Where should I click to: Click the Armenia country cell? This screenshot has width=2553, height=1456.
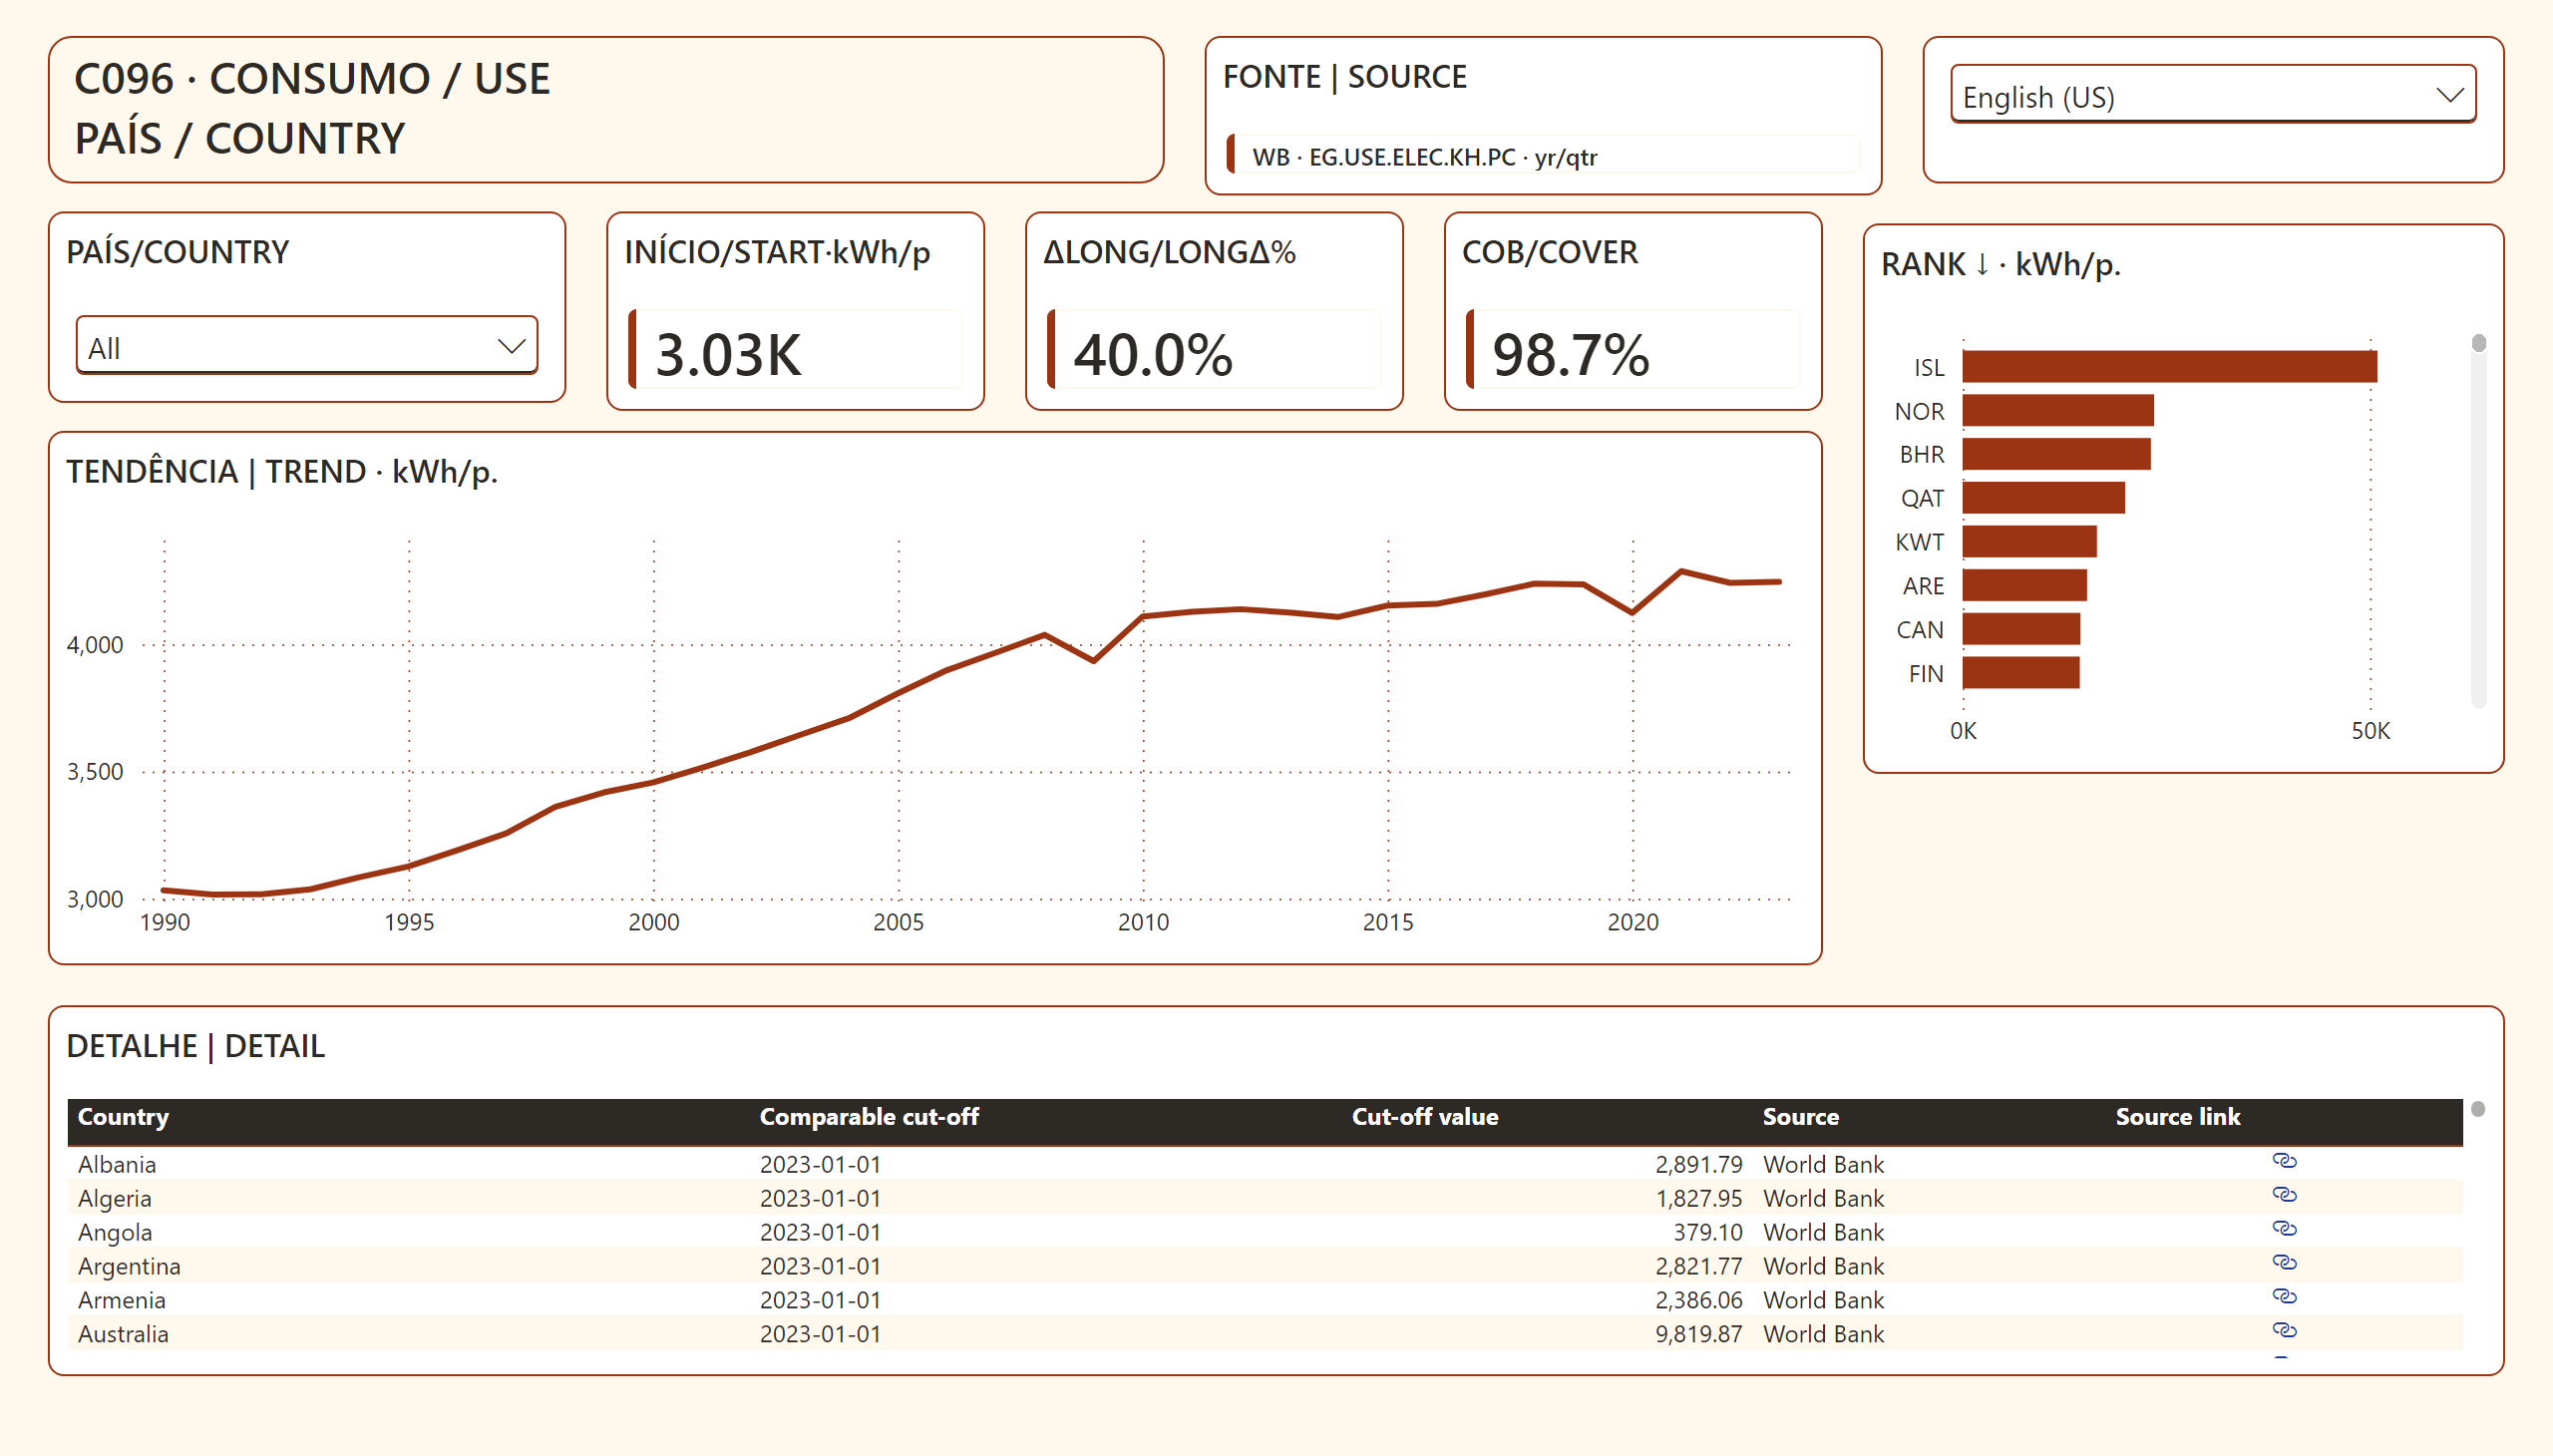click(x=121, y=1301)
